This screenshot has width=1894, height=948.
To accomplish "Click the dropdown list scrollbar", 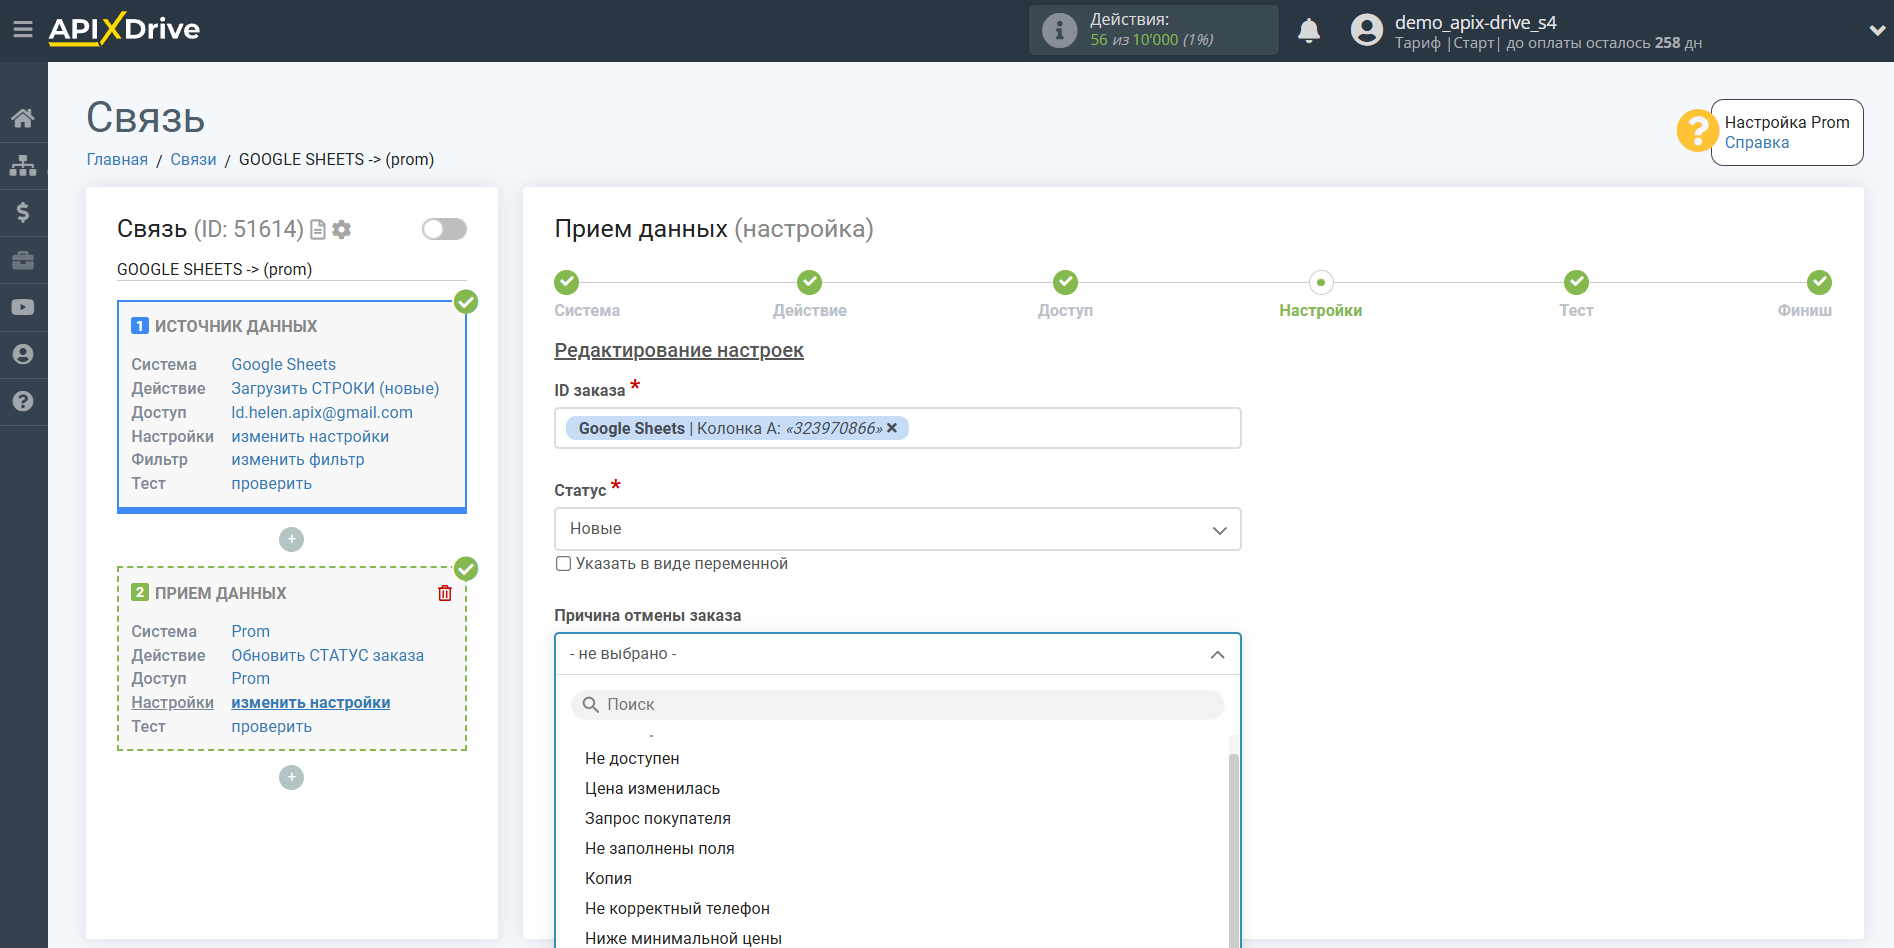I will (1233, 850).
